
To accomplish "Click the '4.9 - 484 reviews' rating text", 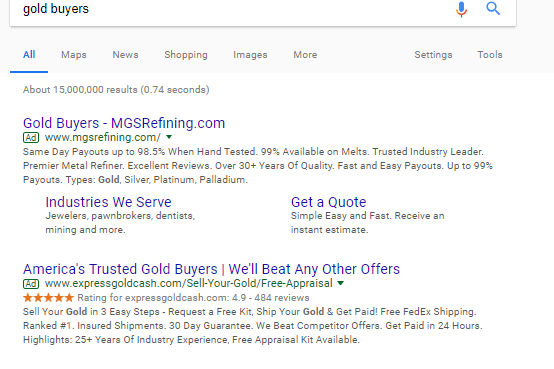I will coord(271,298).
